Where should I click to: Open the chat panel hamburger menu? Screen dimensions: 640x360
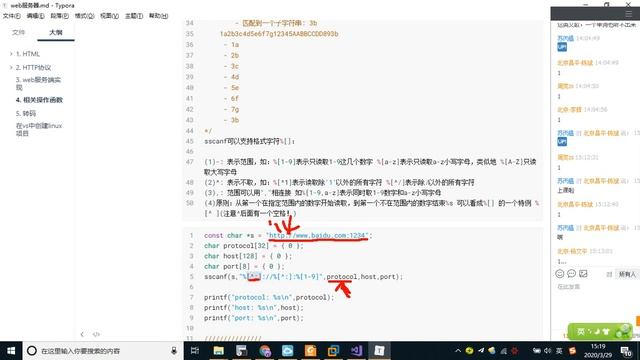[x=629, y=14]
